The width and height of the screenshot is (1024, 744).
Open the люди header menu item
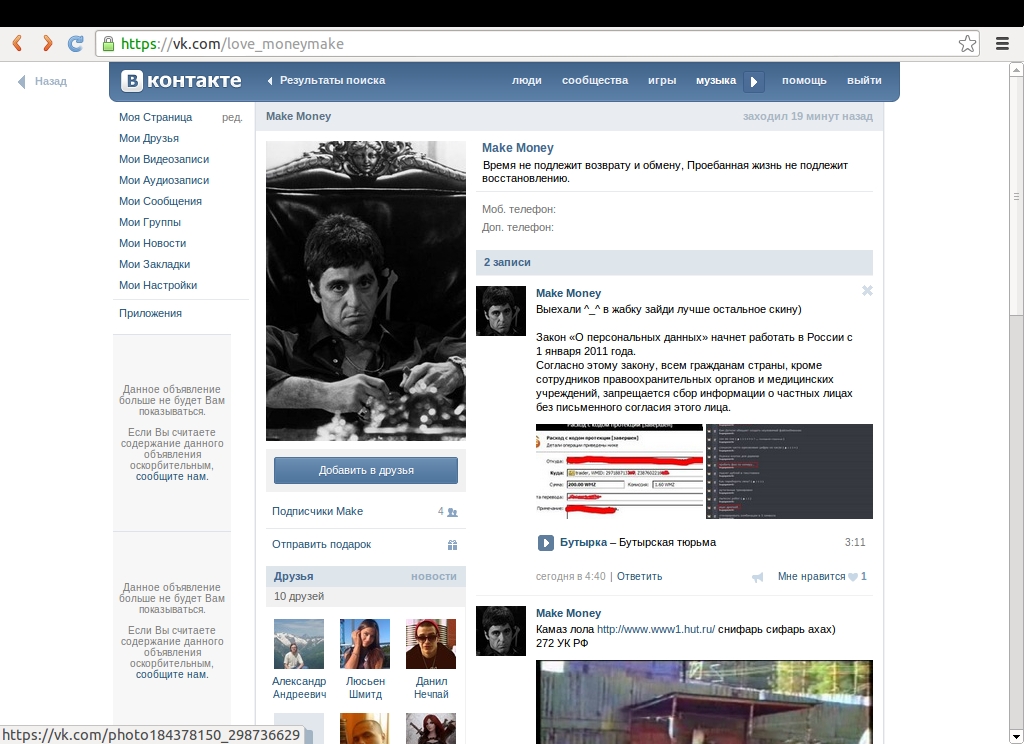tap(526, 80)
